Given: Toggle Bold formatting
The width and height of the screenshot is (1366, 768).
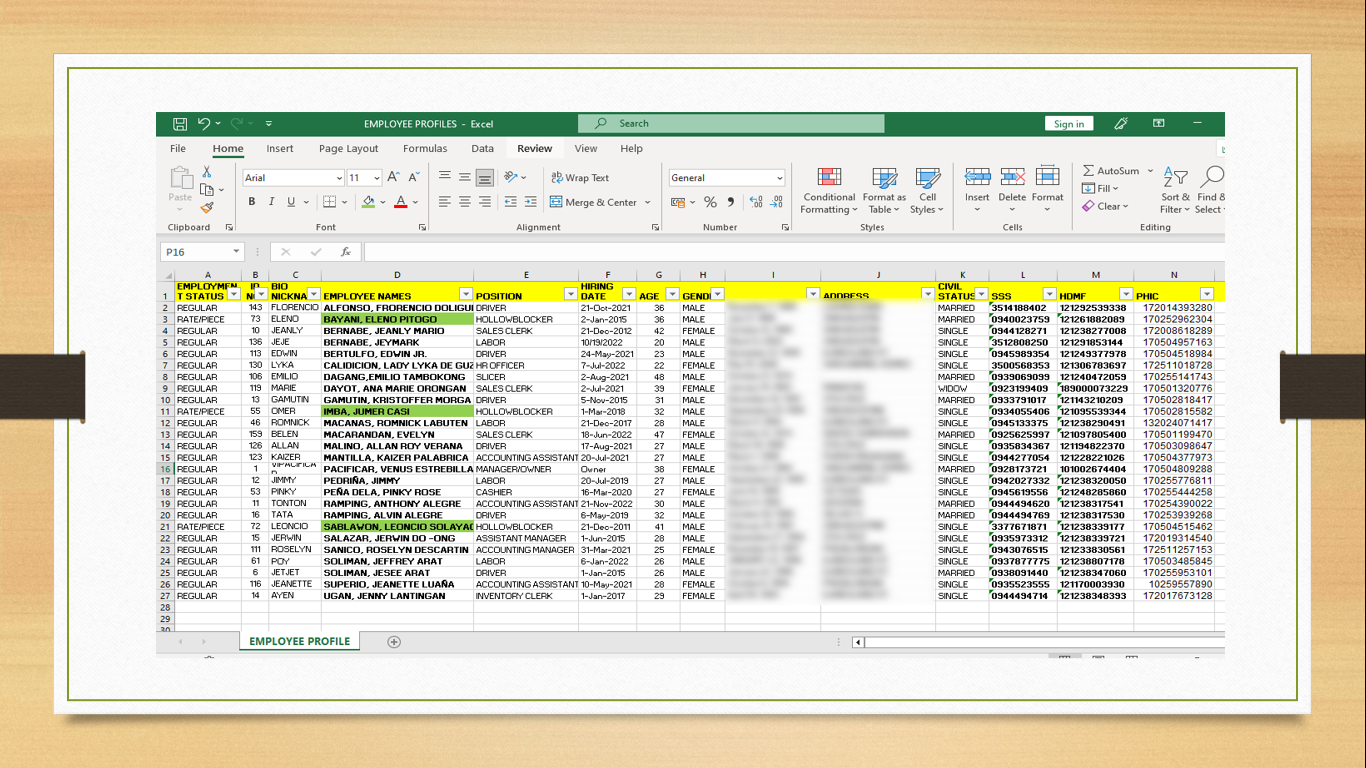Looking at the screenshot, I should pos(252,202).
